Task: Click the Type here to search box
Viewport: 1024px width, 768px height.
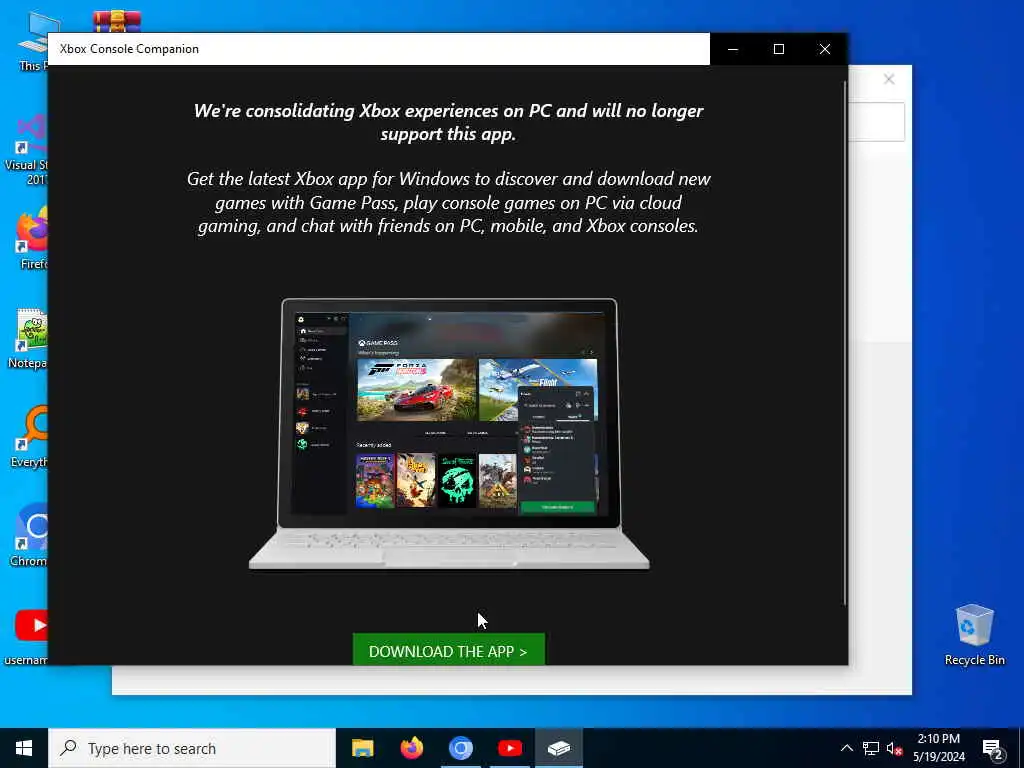Action: 192,748
